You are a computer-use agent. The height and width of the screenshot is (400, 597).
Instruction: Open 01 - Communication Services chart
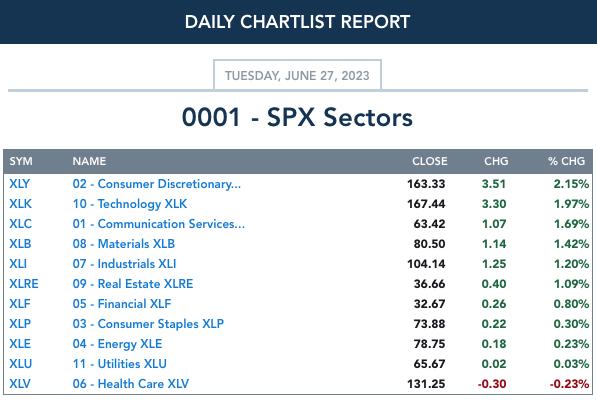pos(158,224)
